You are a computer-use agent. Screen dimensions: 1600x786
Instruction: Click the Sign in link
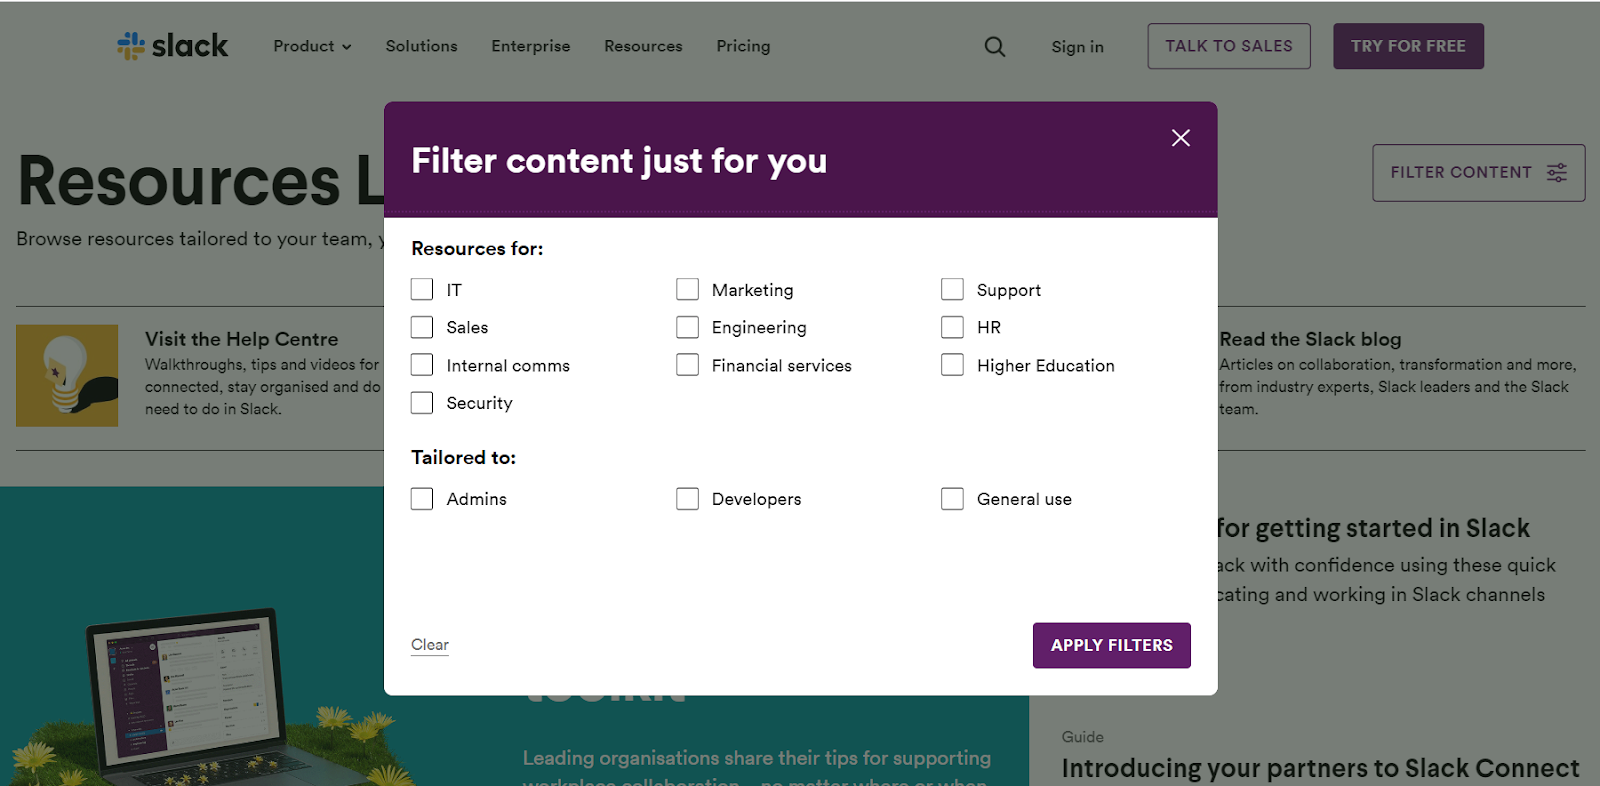(x=1077, y=47)
